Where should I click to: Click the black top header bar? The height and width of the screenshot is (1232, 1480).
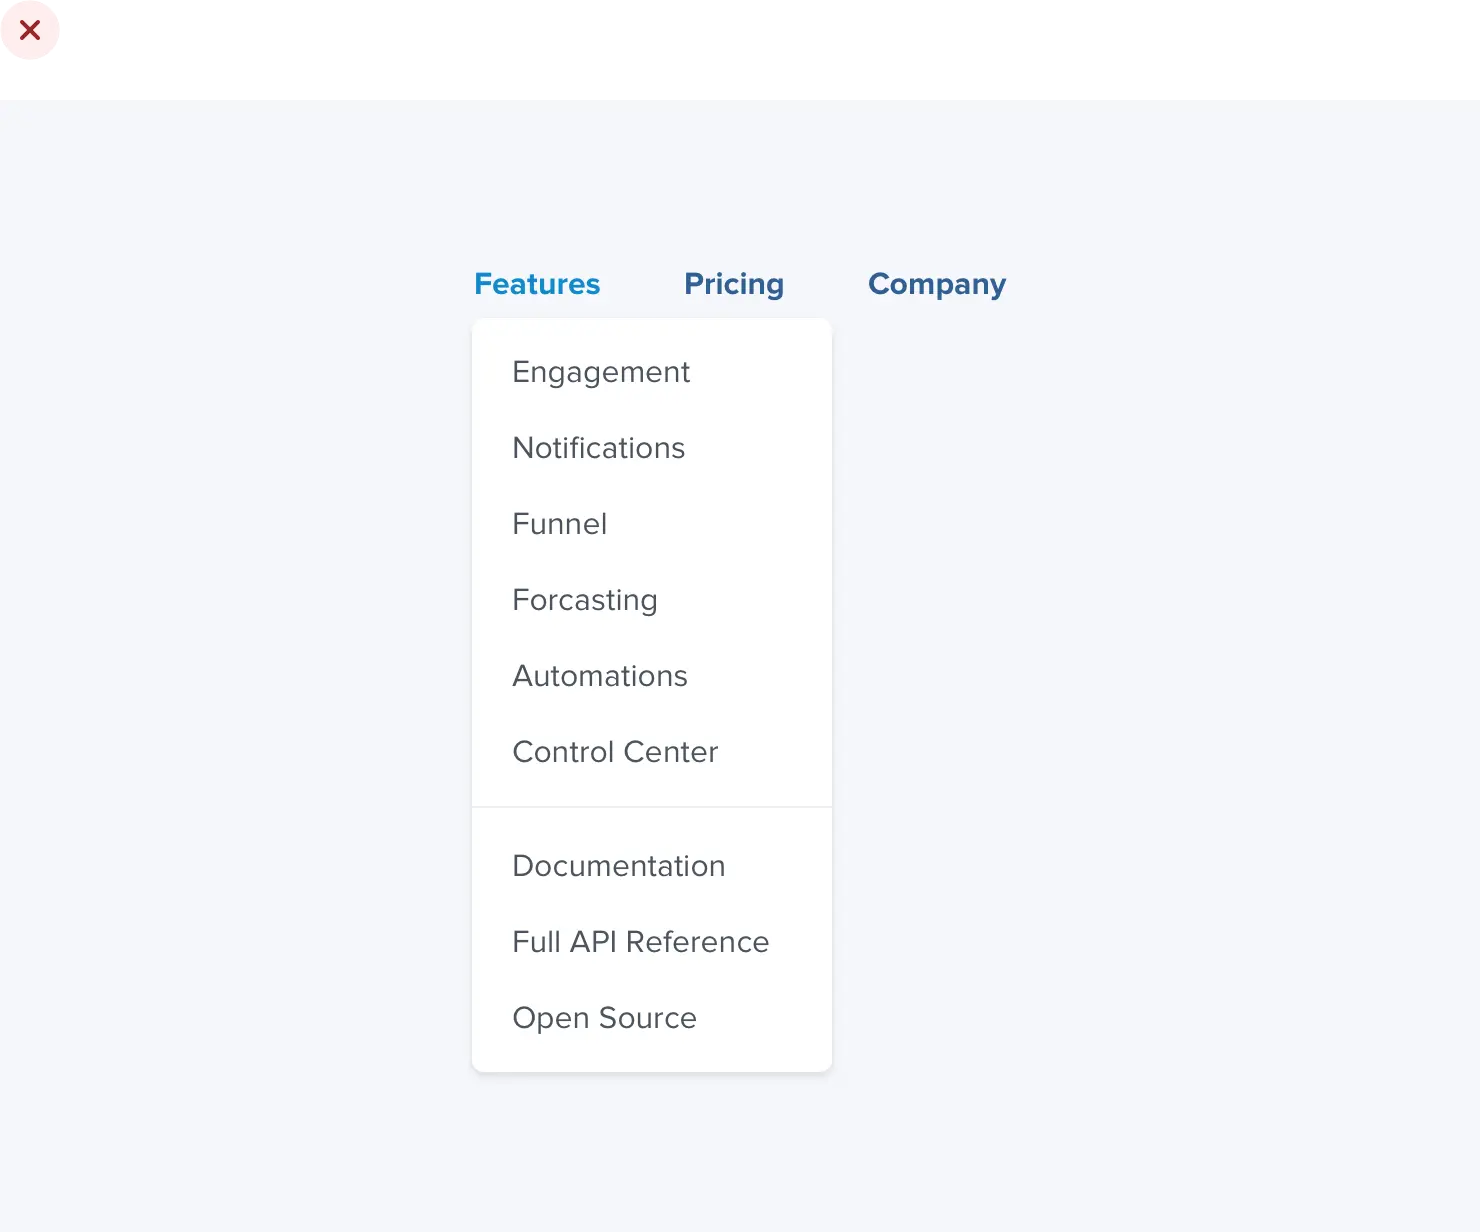740,48
